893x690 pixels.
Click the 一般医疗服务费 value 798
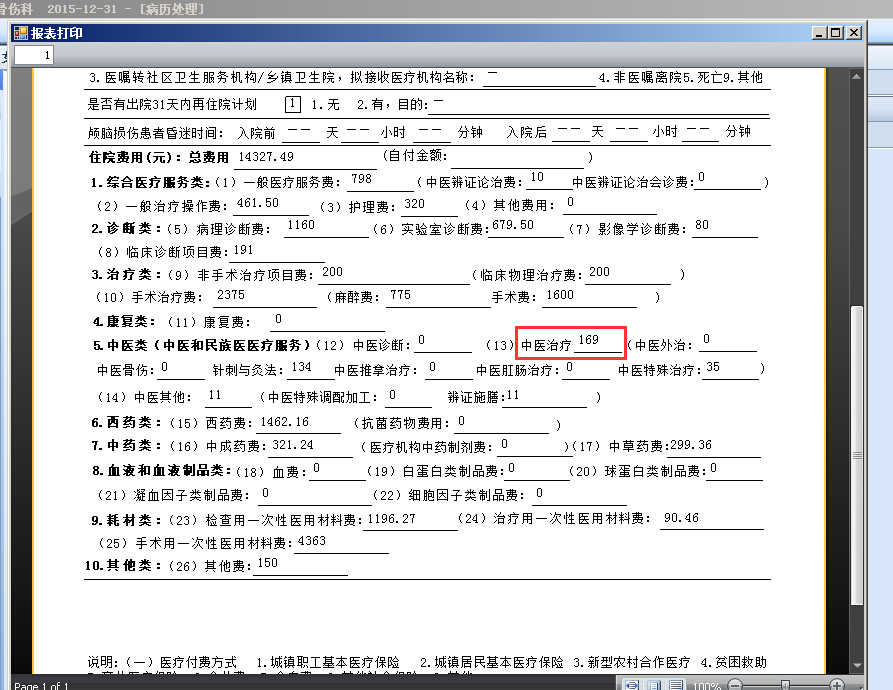(362, 179)
